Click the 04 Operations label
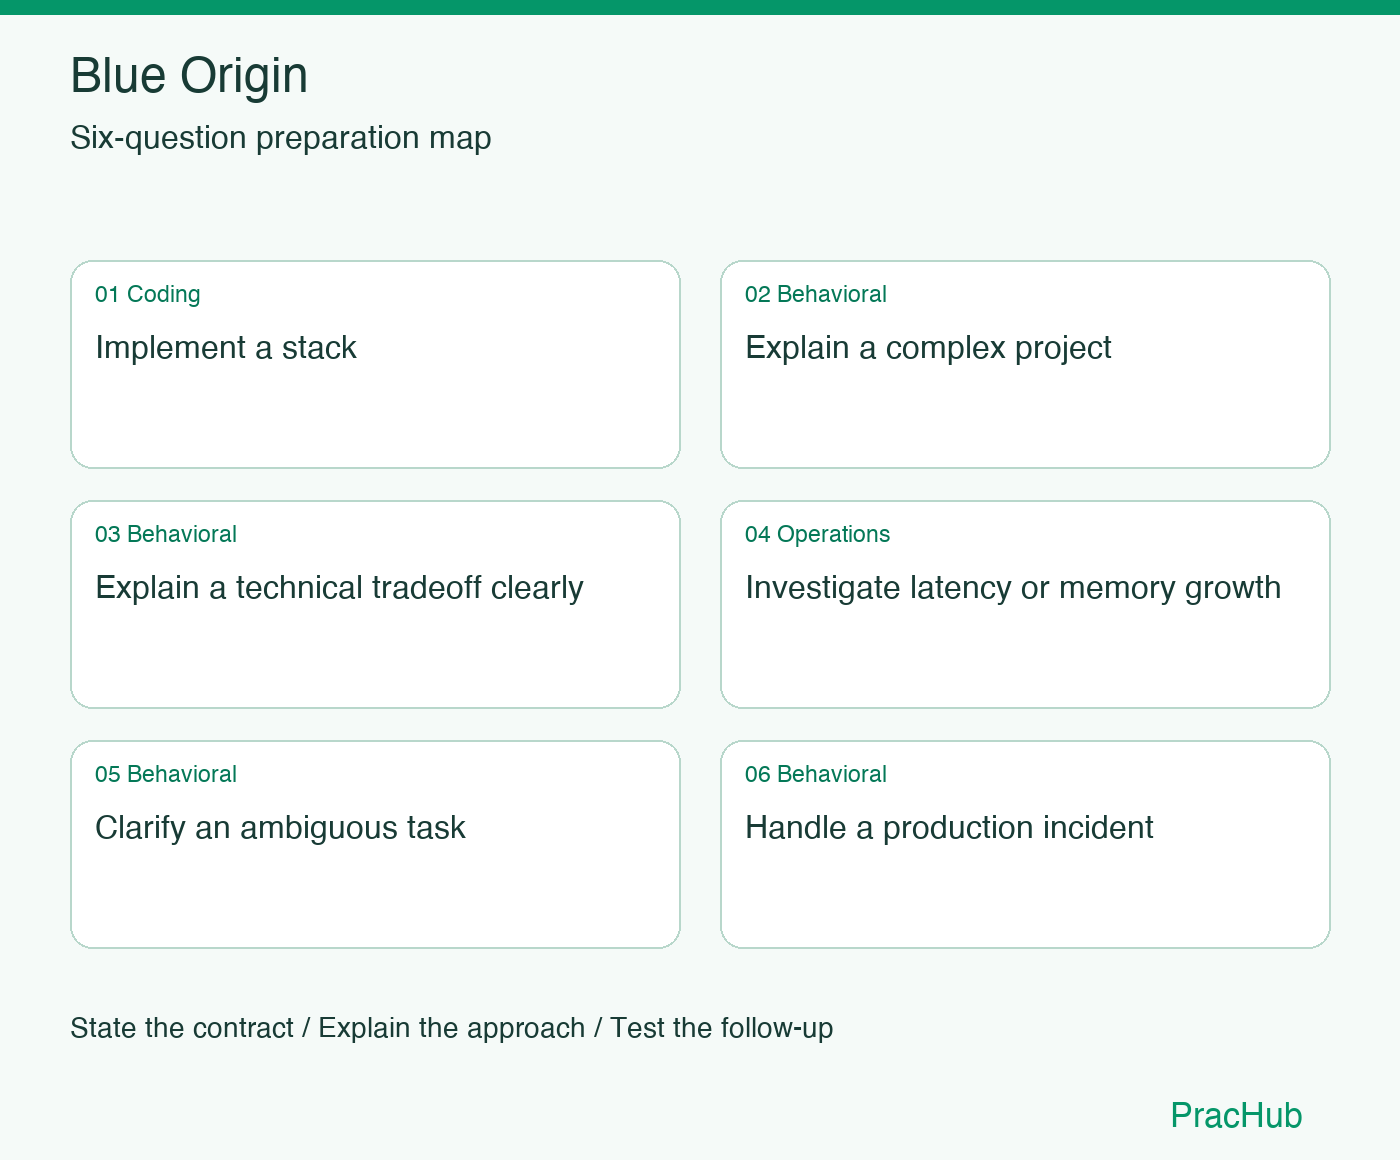This screenshot has width=1400, height=1160. [817, 534]
